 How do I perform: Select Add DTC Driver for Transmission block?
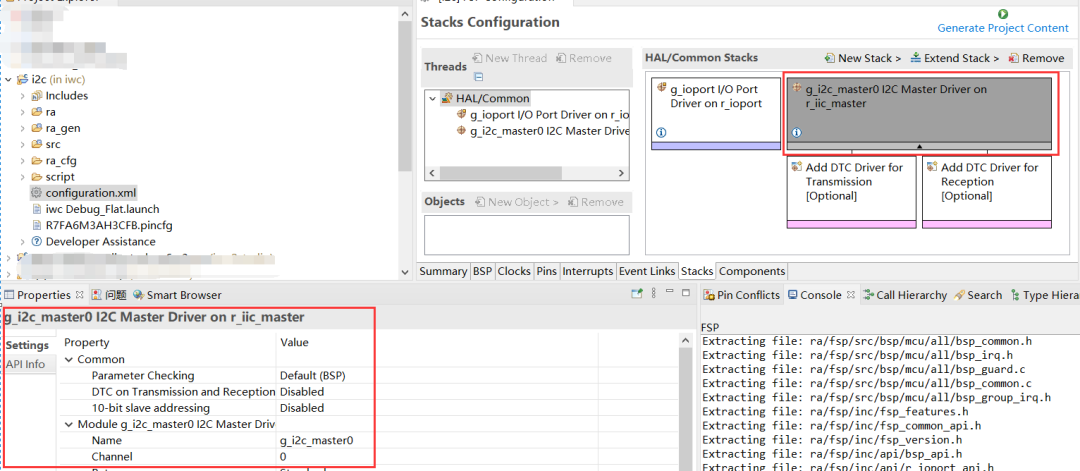pyautogui.click(x=853, y=191)
